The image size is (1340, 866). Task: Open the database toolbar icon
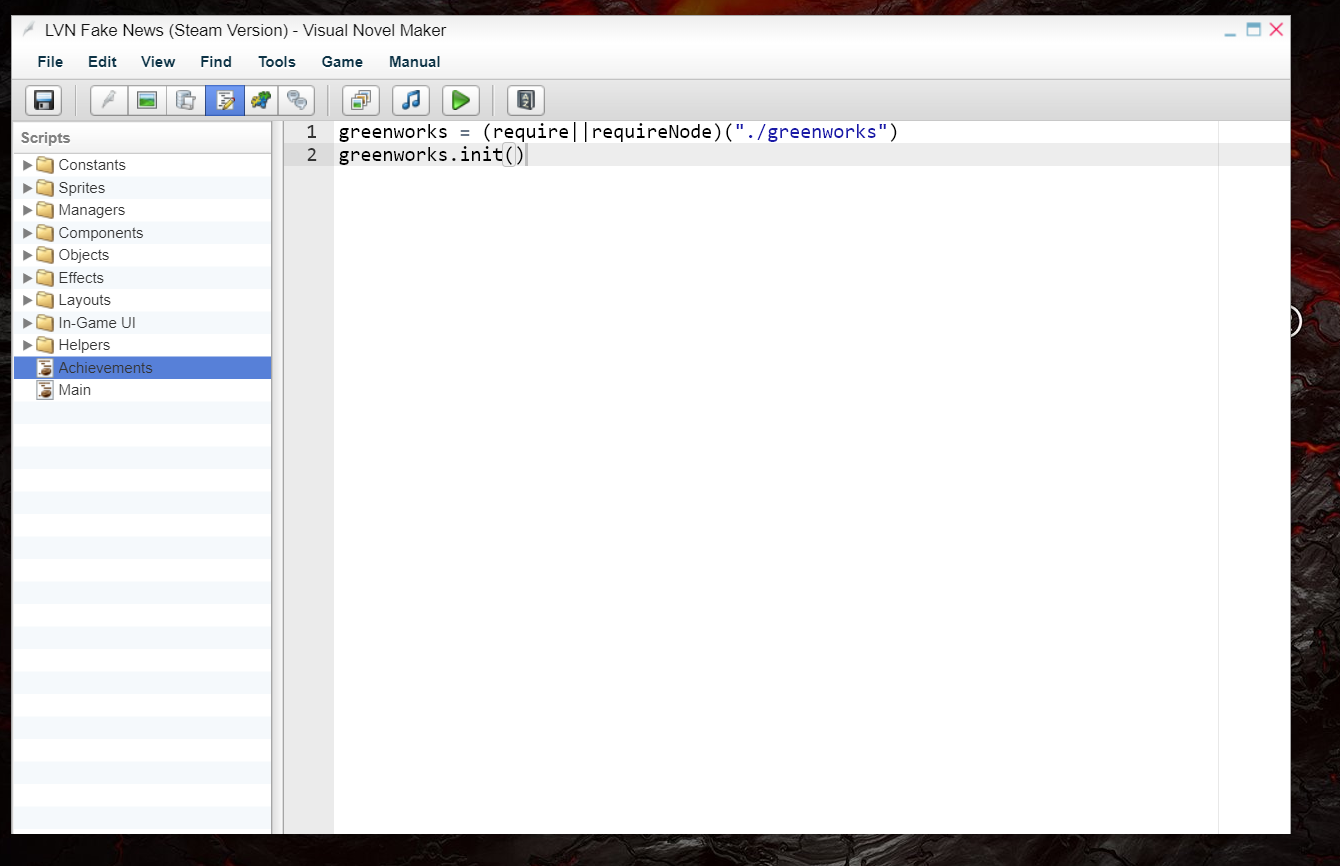point(186,100)
